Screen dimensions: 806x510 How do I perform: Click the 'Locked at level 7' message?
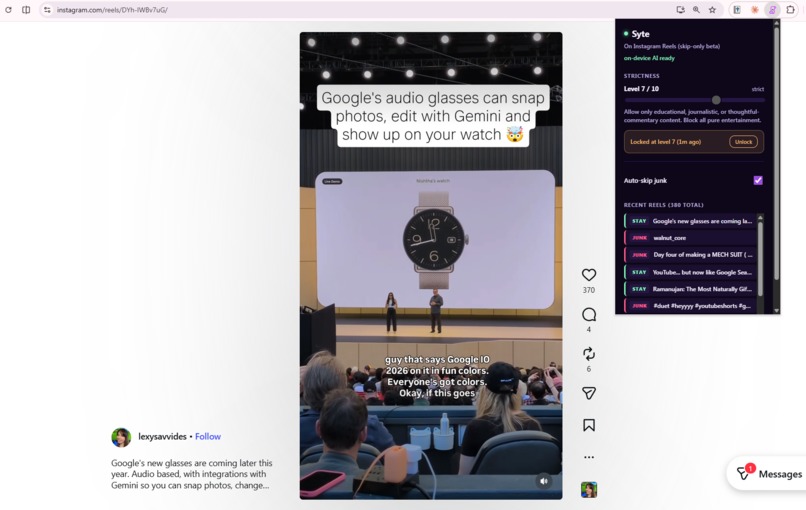pyautogui.click(x=666, y=142)
